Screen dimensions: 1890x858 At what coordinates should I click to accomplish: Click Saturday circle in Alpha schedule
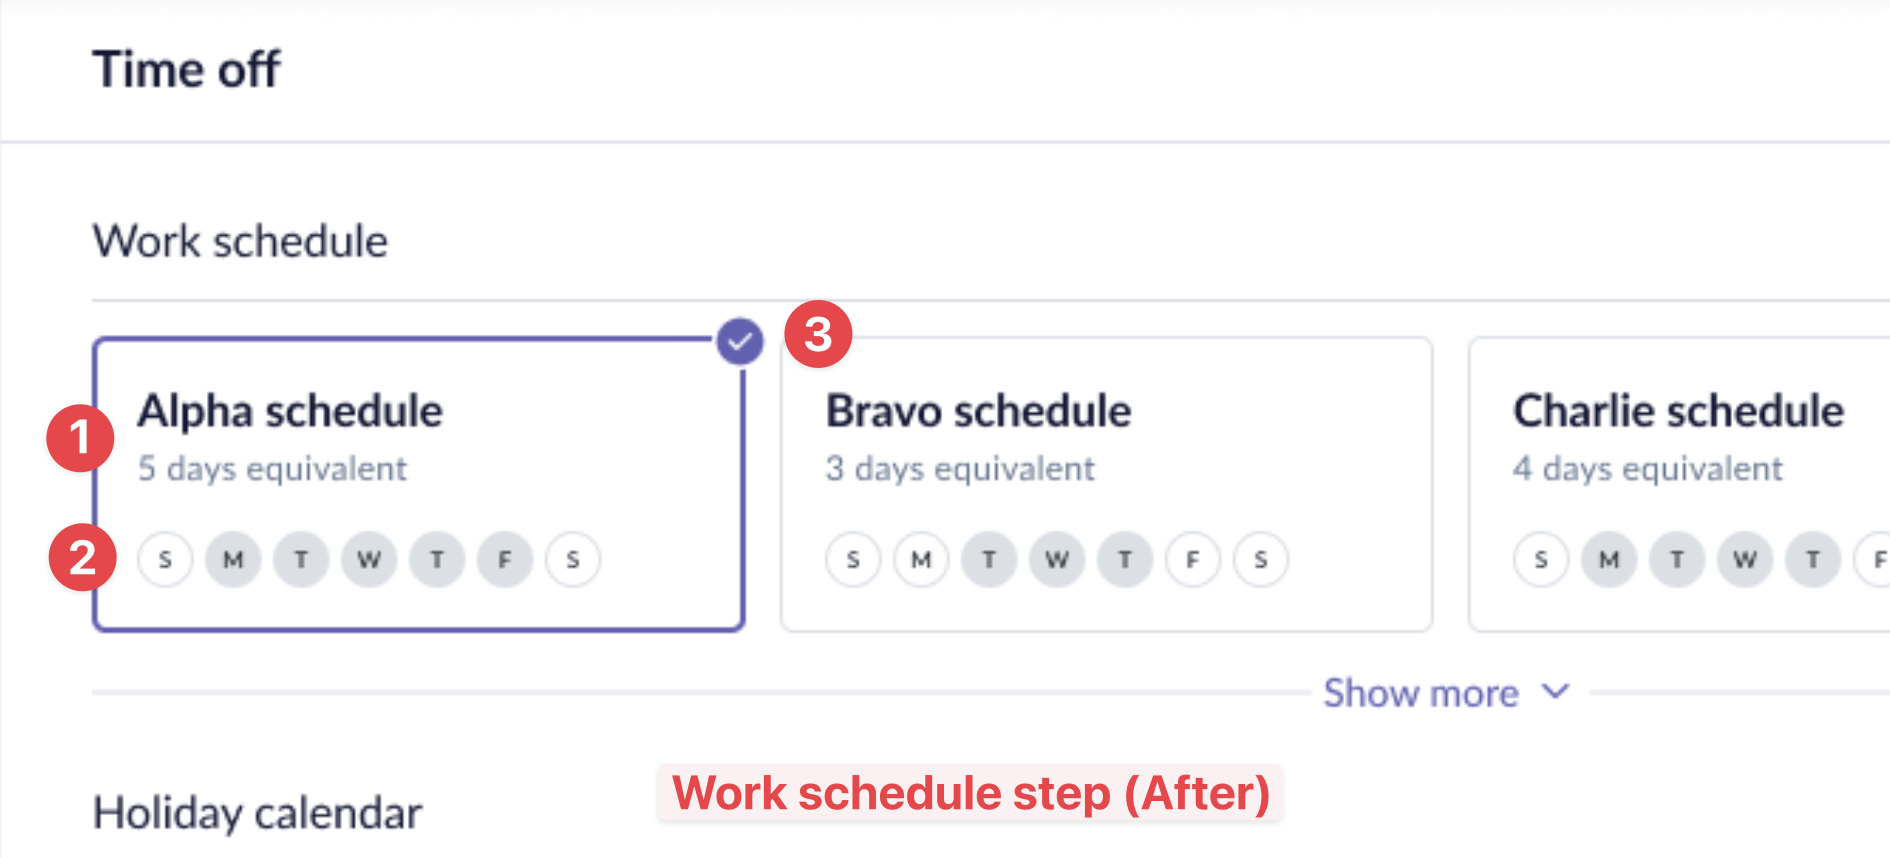click(573, 559)
